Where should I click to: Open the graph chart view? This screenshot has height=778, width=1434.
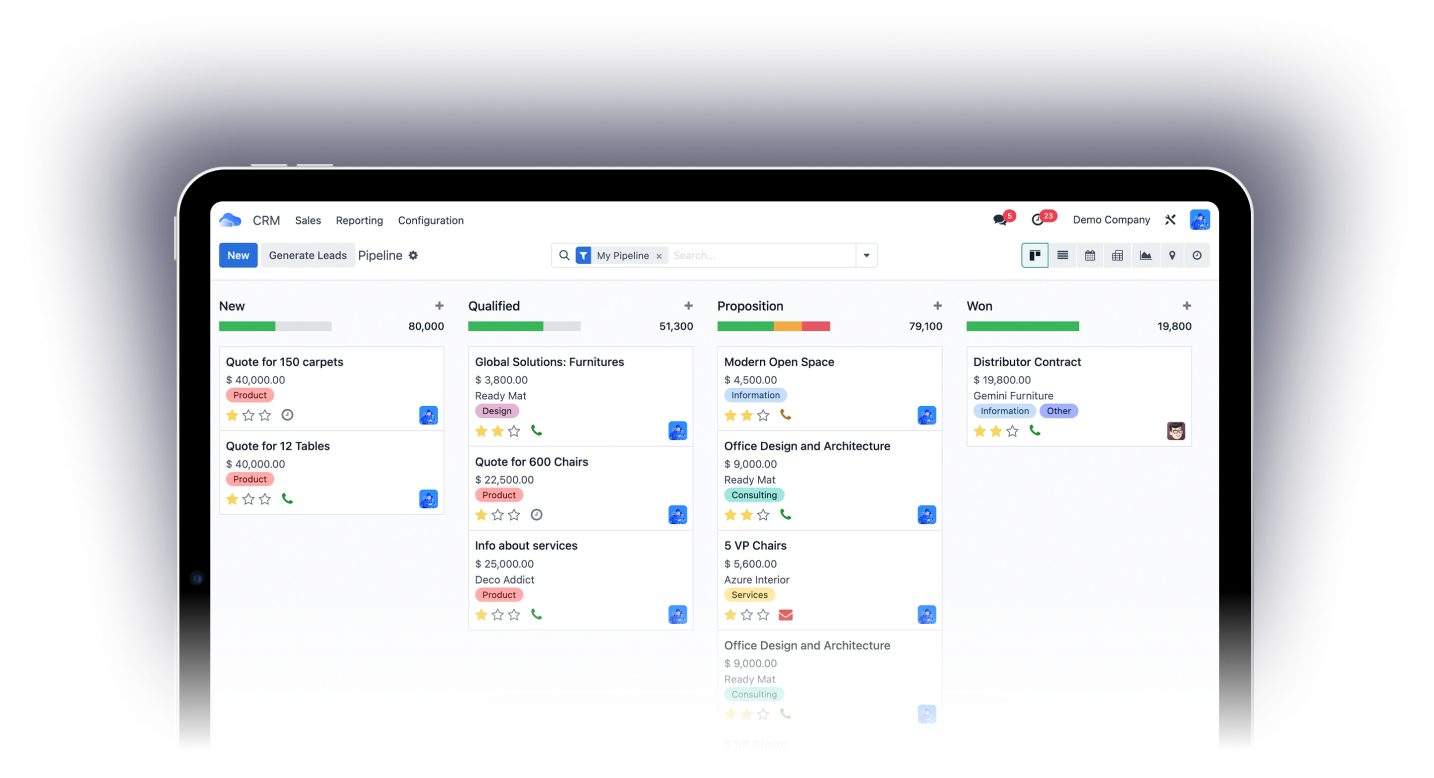(x=1145, y=256)
